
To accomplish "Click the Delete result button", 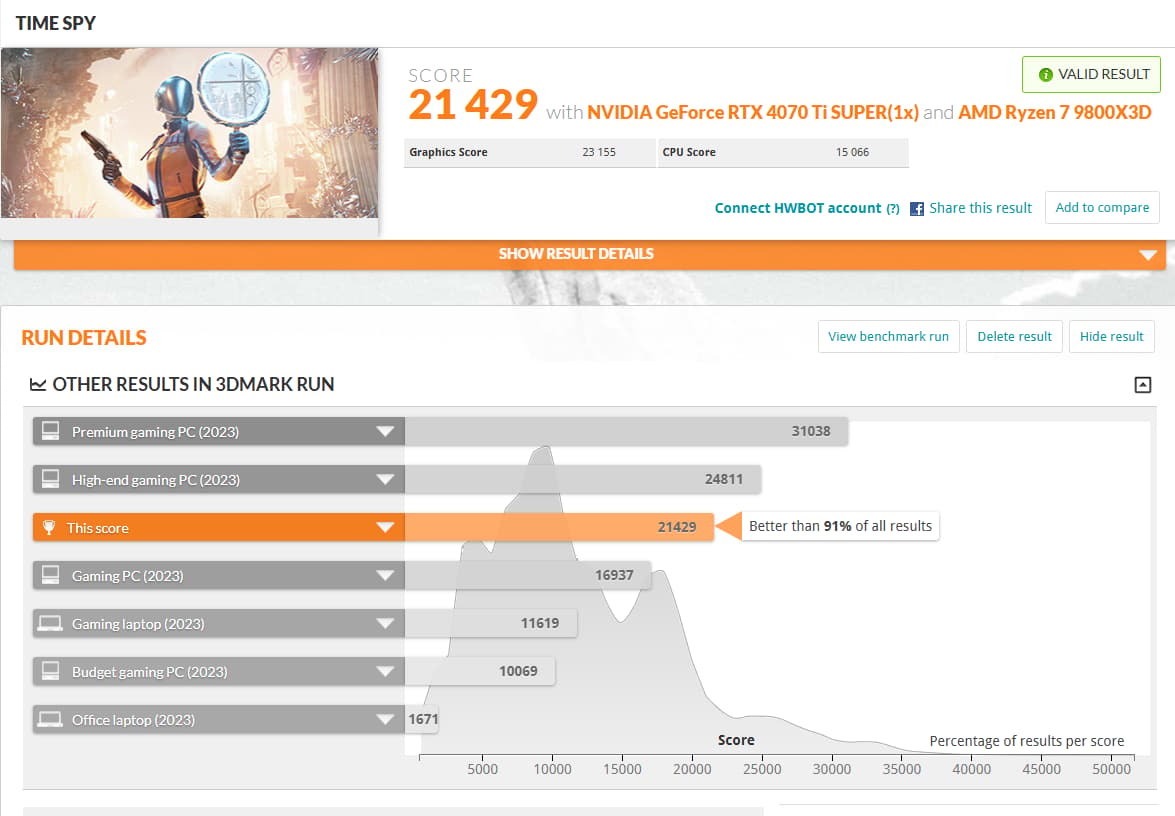I will coord(1014,336).
